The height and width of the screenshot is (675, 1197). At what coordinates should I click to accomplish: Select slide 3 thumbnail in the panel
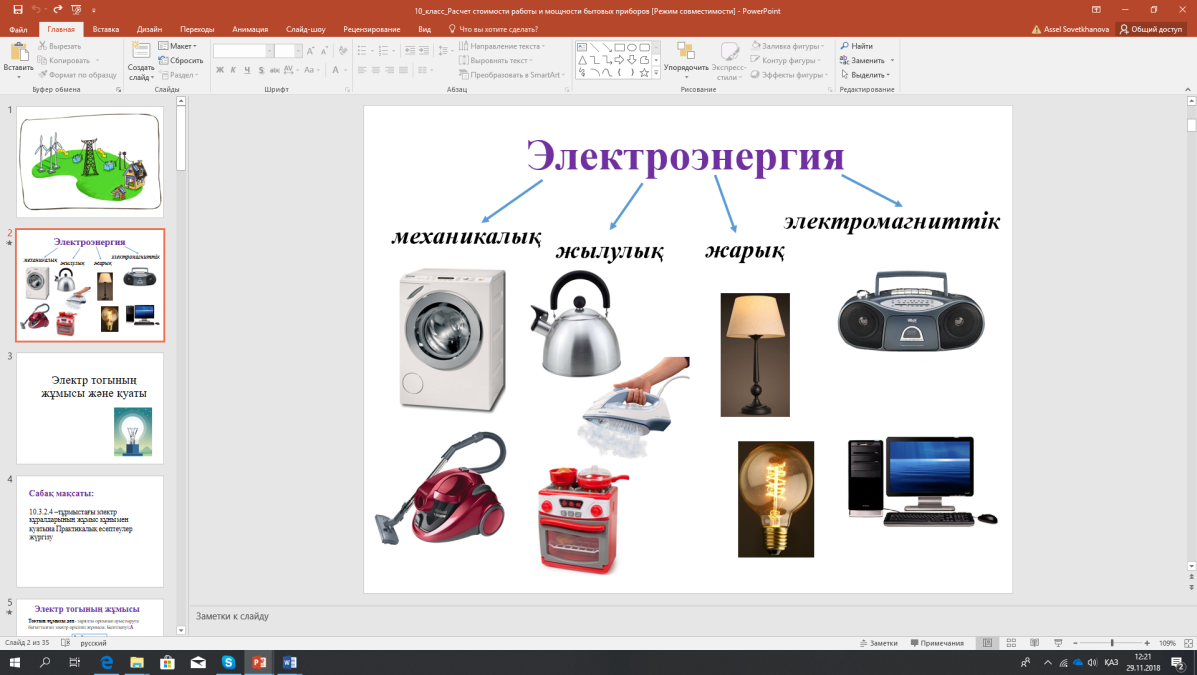coord(90,408)
